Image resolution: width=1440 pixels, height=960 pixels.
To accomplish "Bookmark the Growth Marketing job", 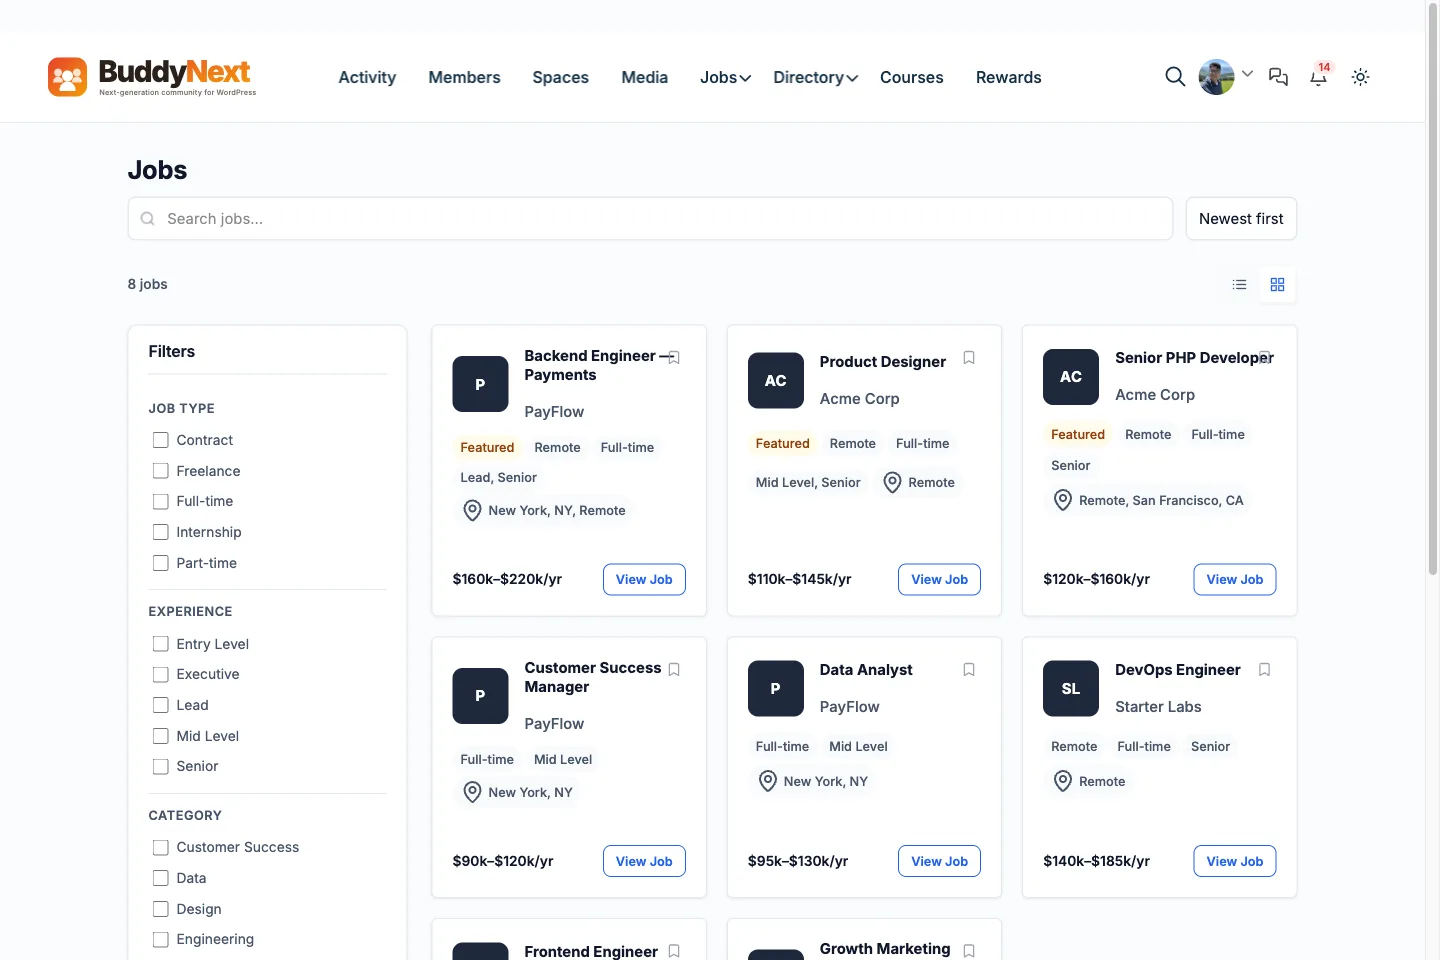I will [x=969, y=951].
